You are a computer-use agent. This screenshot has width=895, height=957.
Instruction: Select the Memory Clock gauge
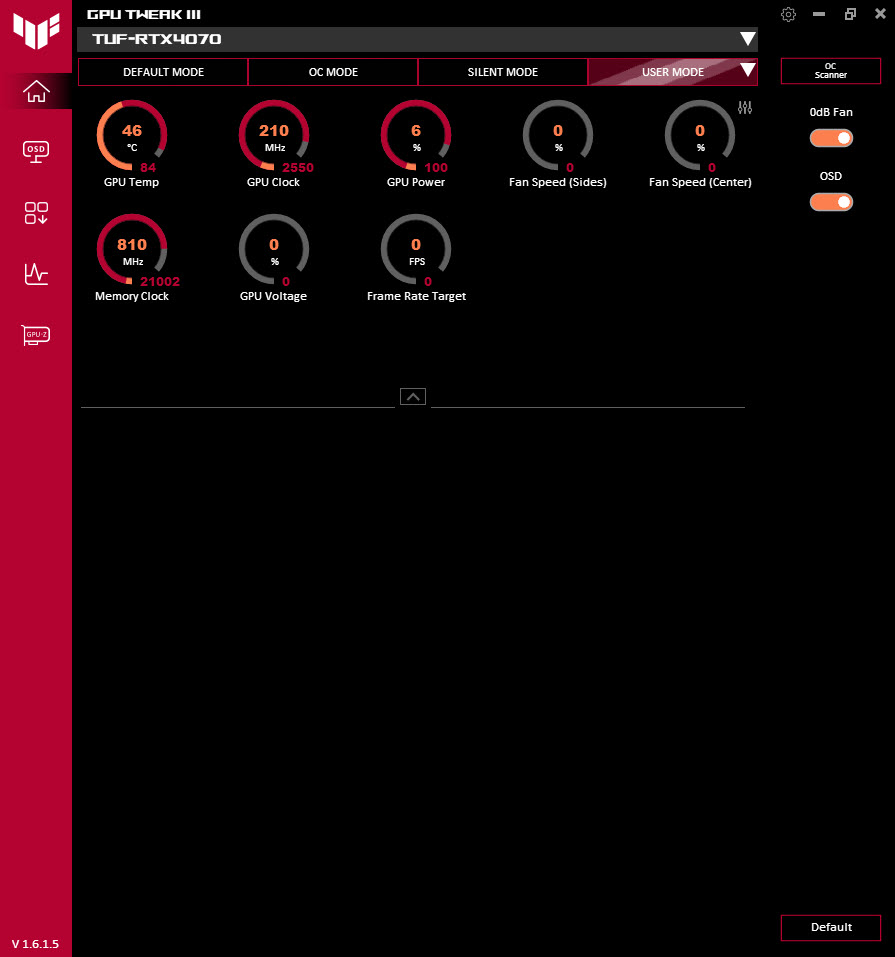click(x=131, y=250)
